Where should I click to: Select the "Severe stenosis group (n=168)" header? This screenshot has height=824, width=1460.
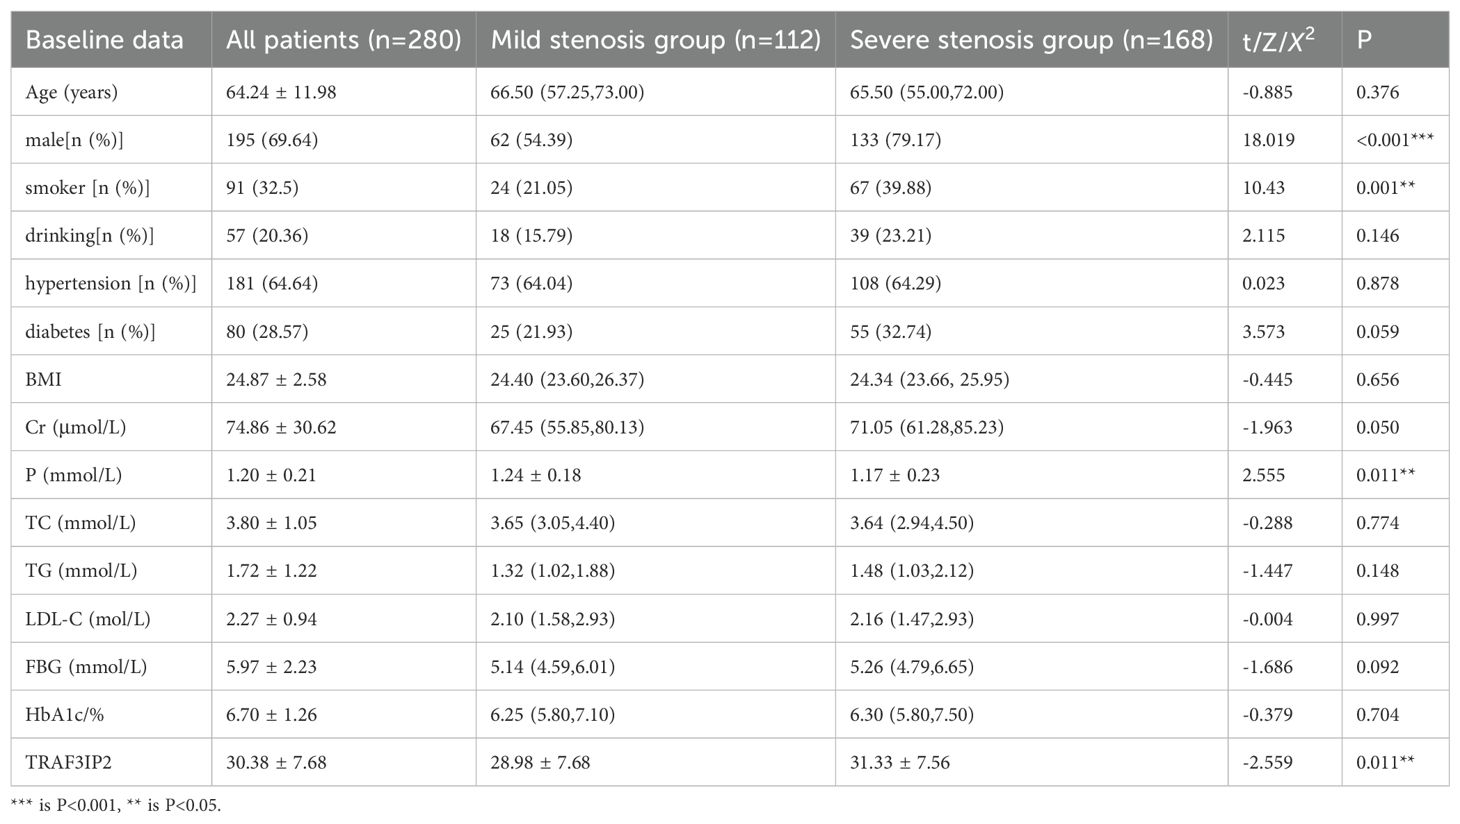(x=1031, y=40)
